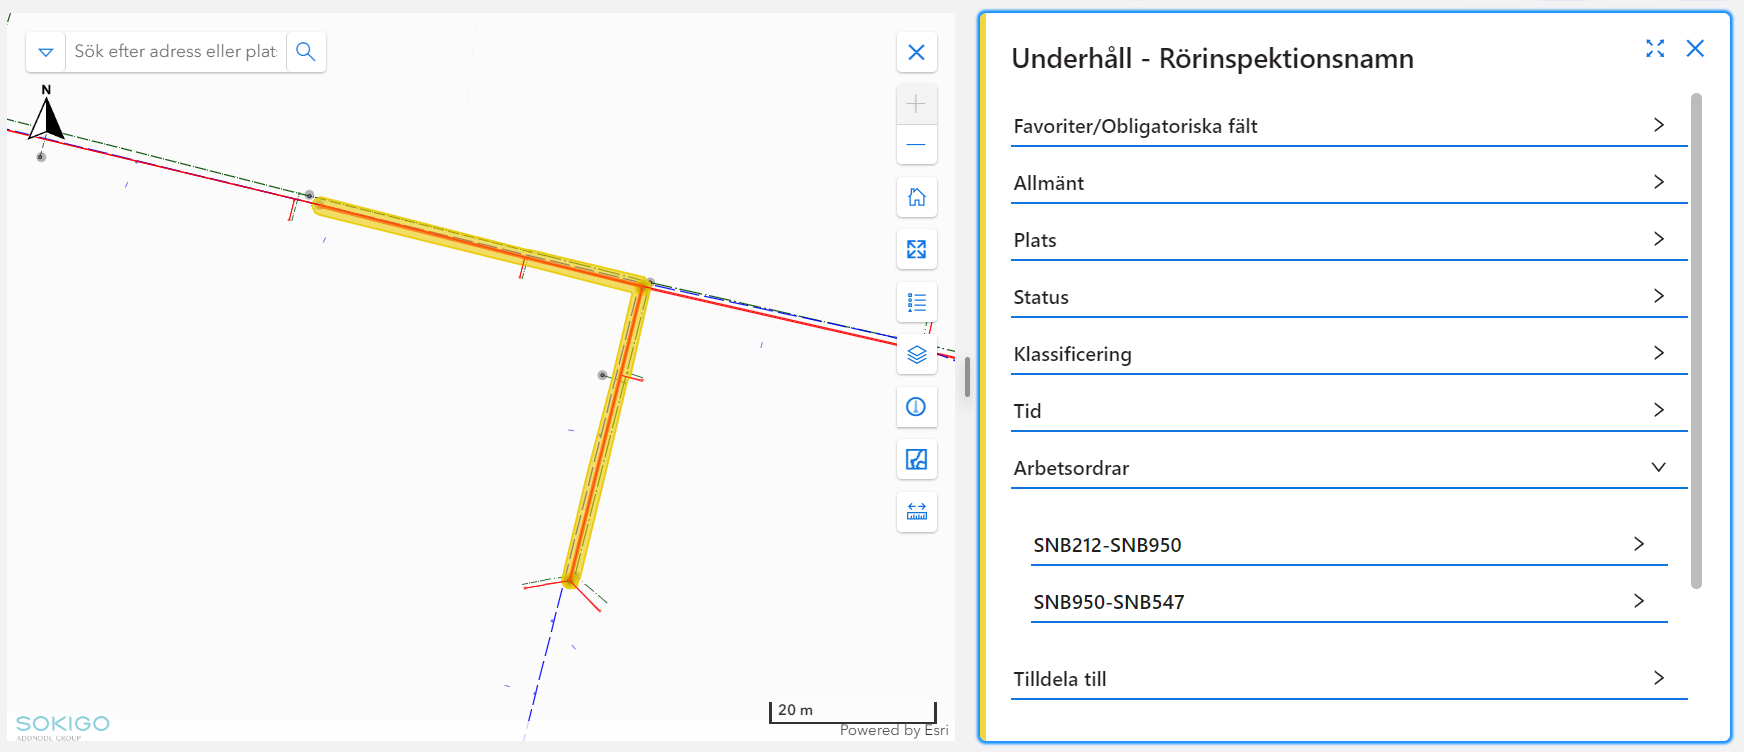Image resolution: width=1744 pixels, height=752 pixels.
Task: Toggle the panel fullscreen expand icon
Action: pyautogui.click(x=1655, y=48)
